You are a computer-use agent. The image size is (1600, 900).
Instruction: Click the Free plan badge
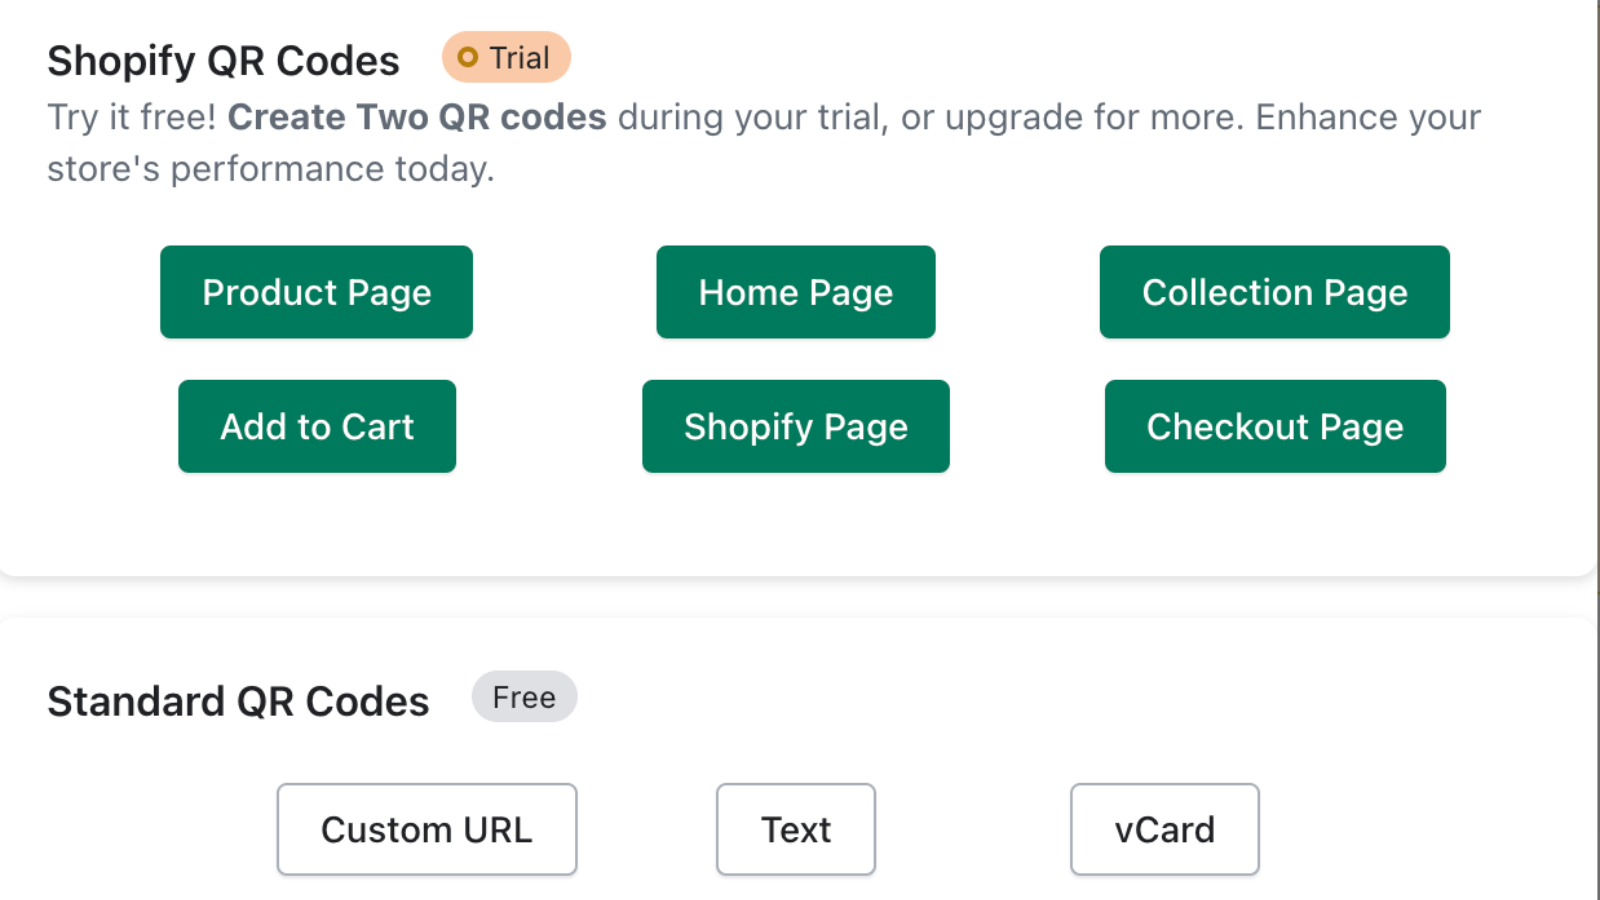[524, 697]
